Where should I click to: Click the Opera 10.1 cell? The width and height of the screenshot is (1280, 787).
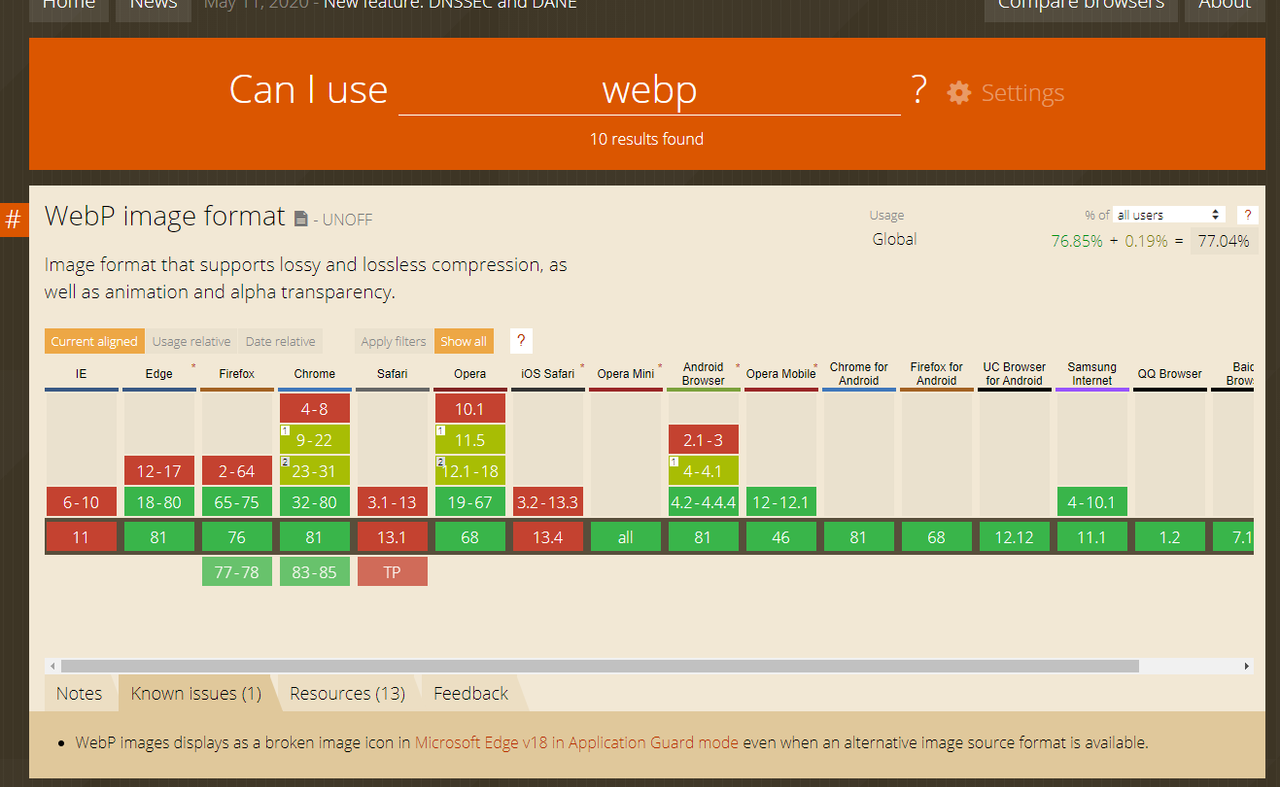point(470,408)
